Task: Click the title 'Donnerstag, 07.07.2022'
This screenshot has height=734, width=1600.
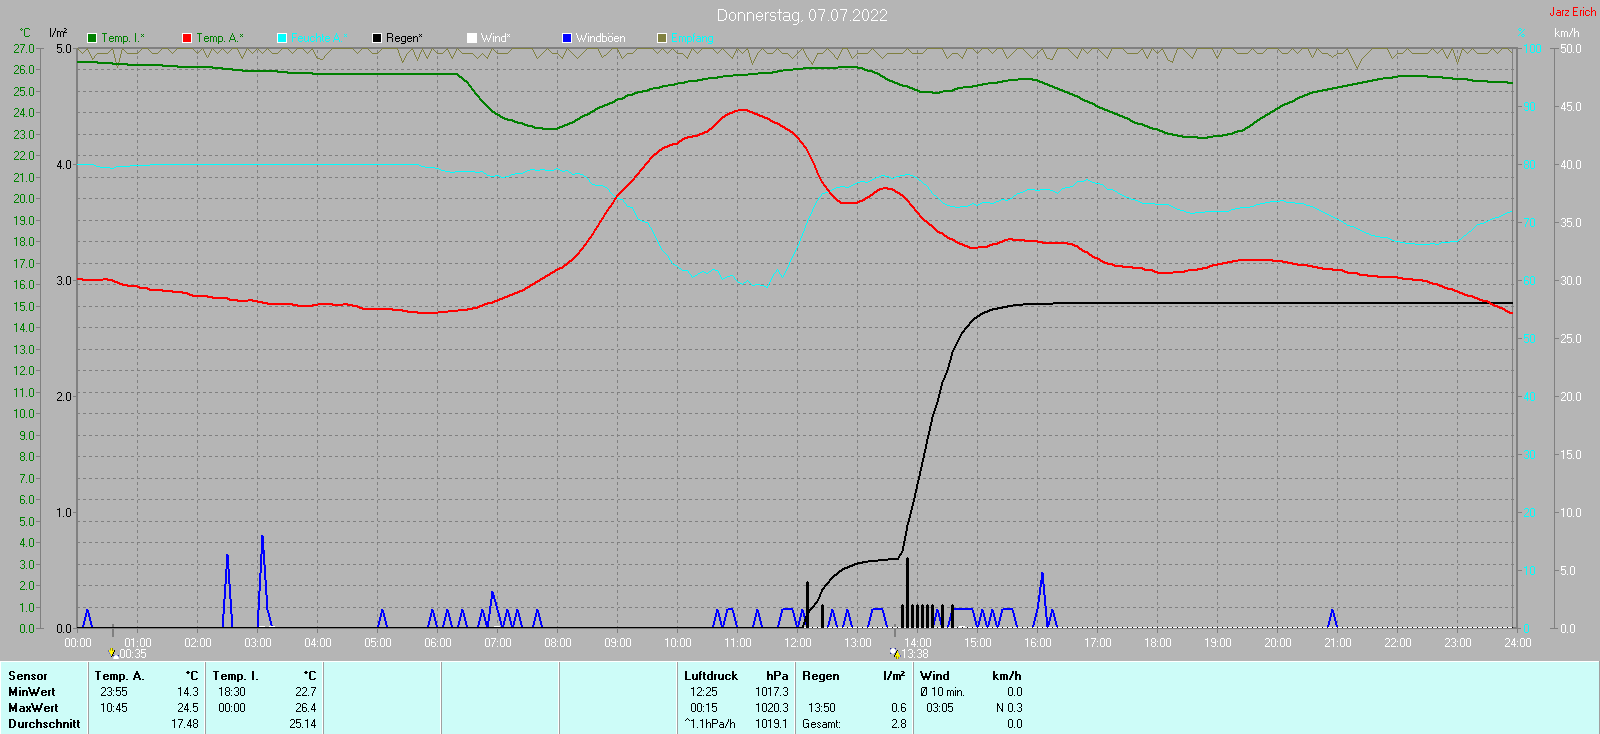Action: click(x=802, y=15)
